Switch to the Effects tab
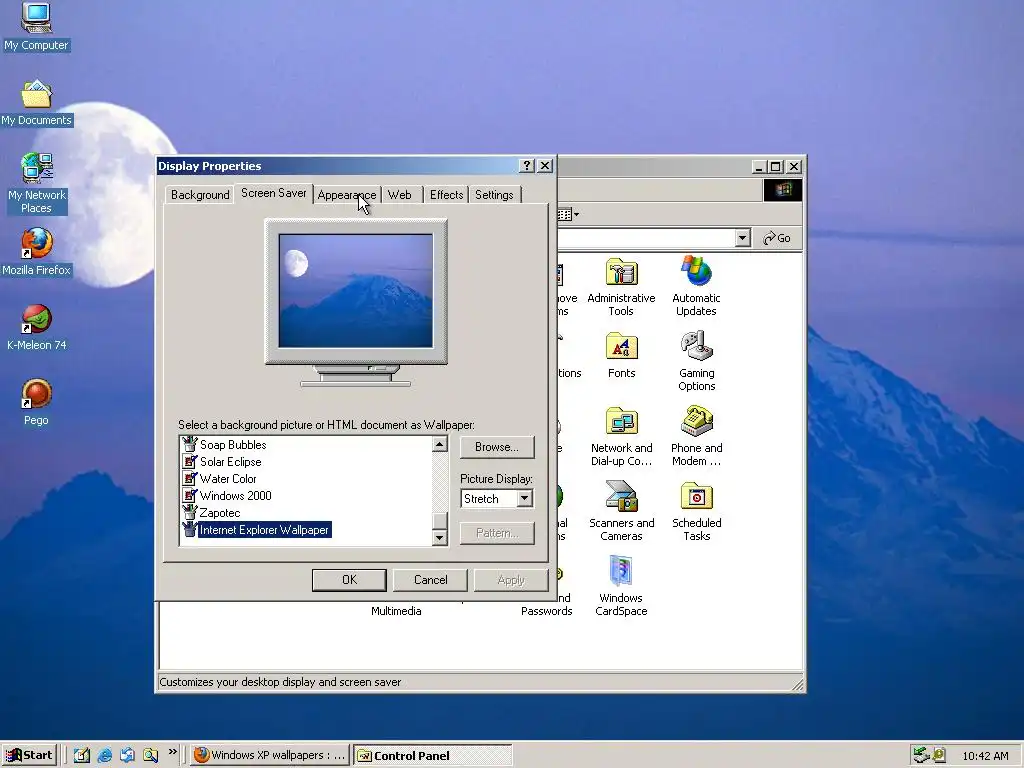The height and width of the screenshot is (768, 1024). tap(446, 195)
